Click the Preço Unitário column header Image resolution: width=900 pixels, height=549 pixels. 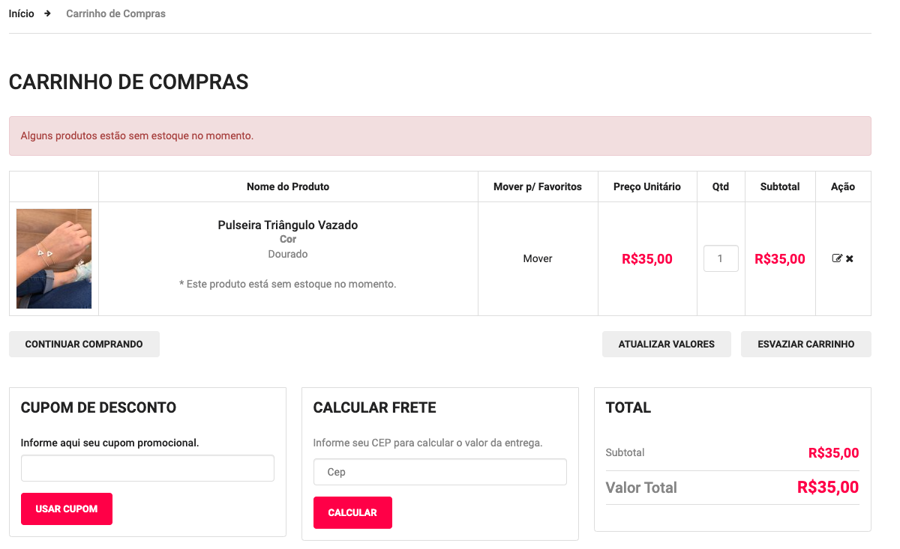pyautogui.click(x=646, y=187)
